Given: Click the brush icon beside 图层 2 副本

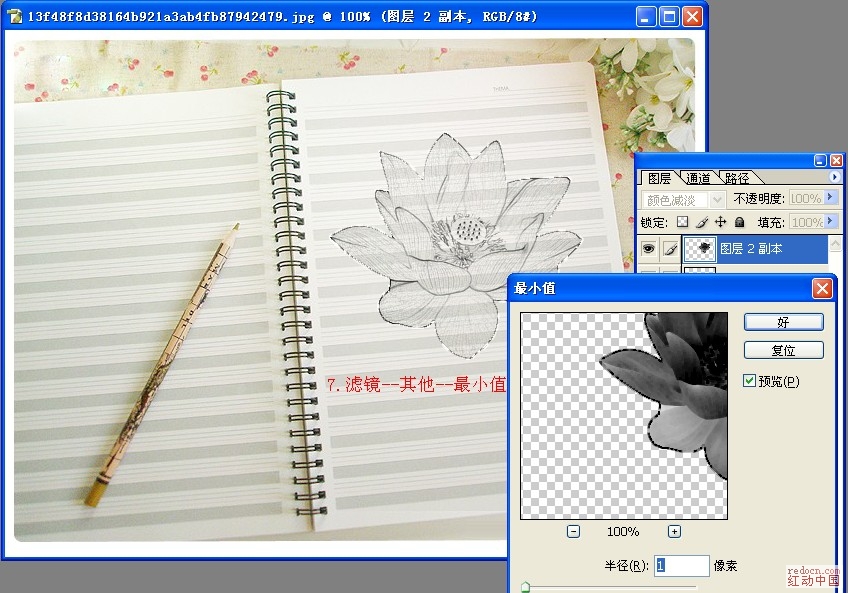Looking at the screenshot, I should [x=670, y=249].
